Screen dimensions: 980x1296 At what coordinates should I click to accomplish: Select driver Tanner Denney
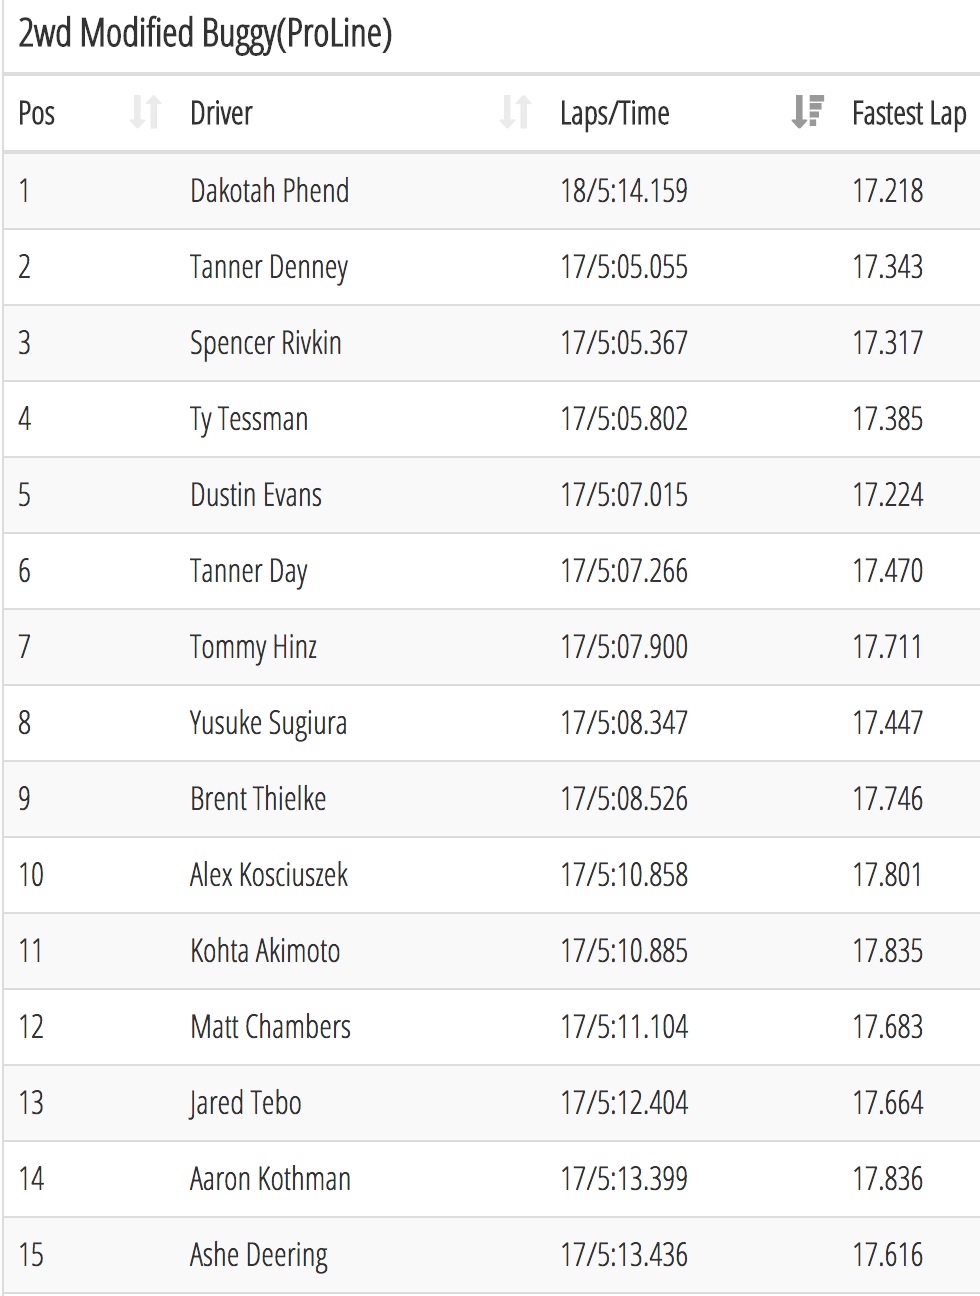click(269, 267)
